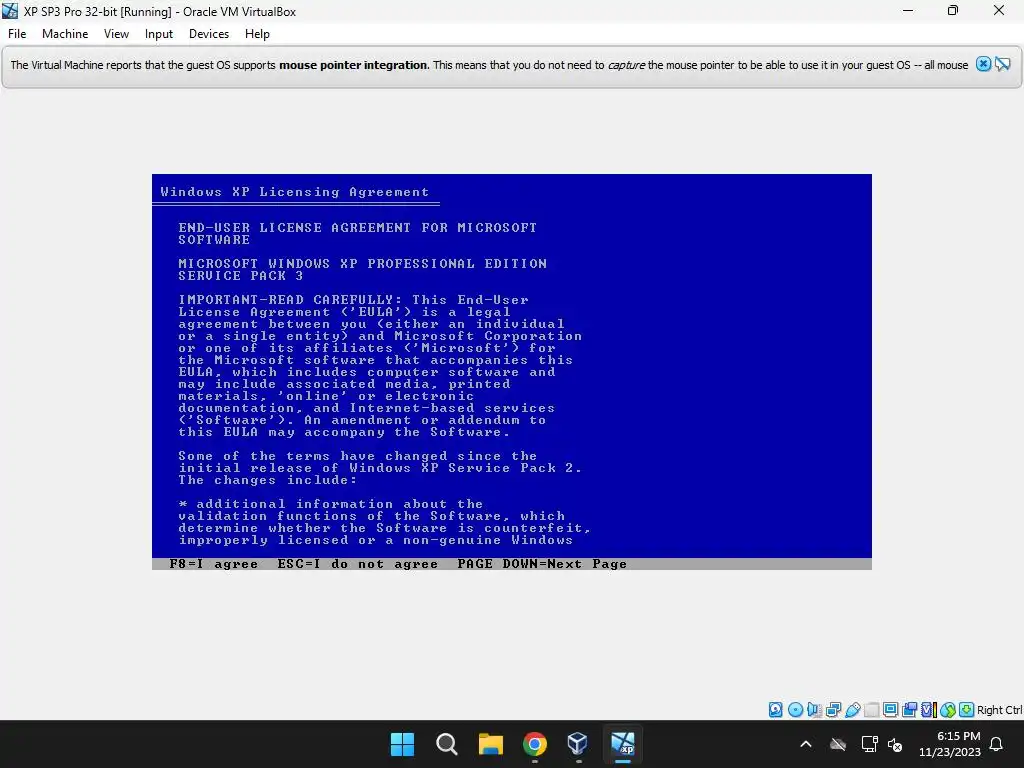Click the OneDrive tray icon
This screenshot has height=768, width=1024.
pyautogui.click(x=838, y=744)
